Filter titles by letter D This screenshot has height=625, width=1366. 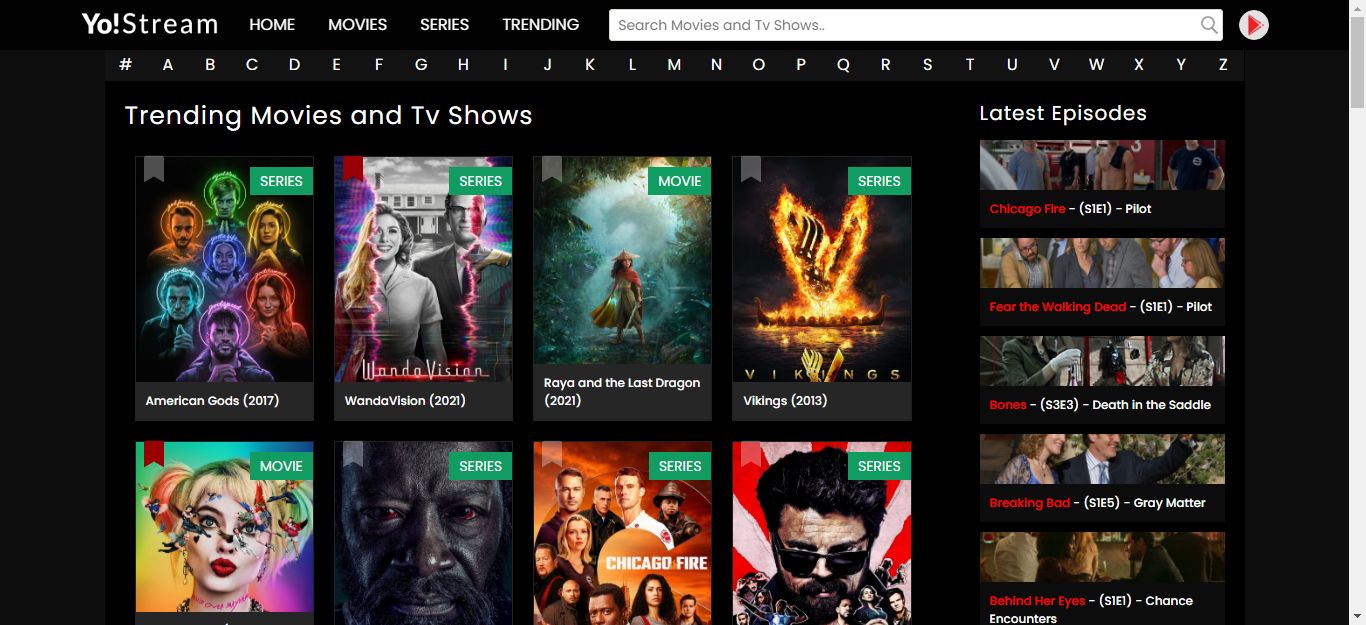pos(294,64)
